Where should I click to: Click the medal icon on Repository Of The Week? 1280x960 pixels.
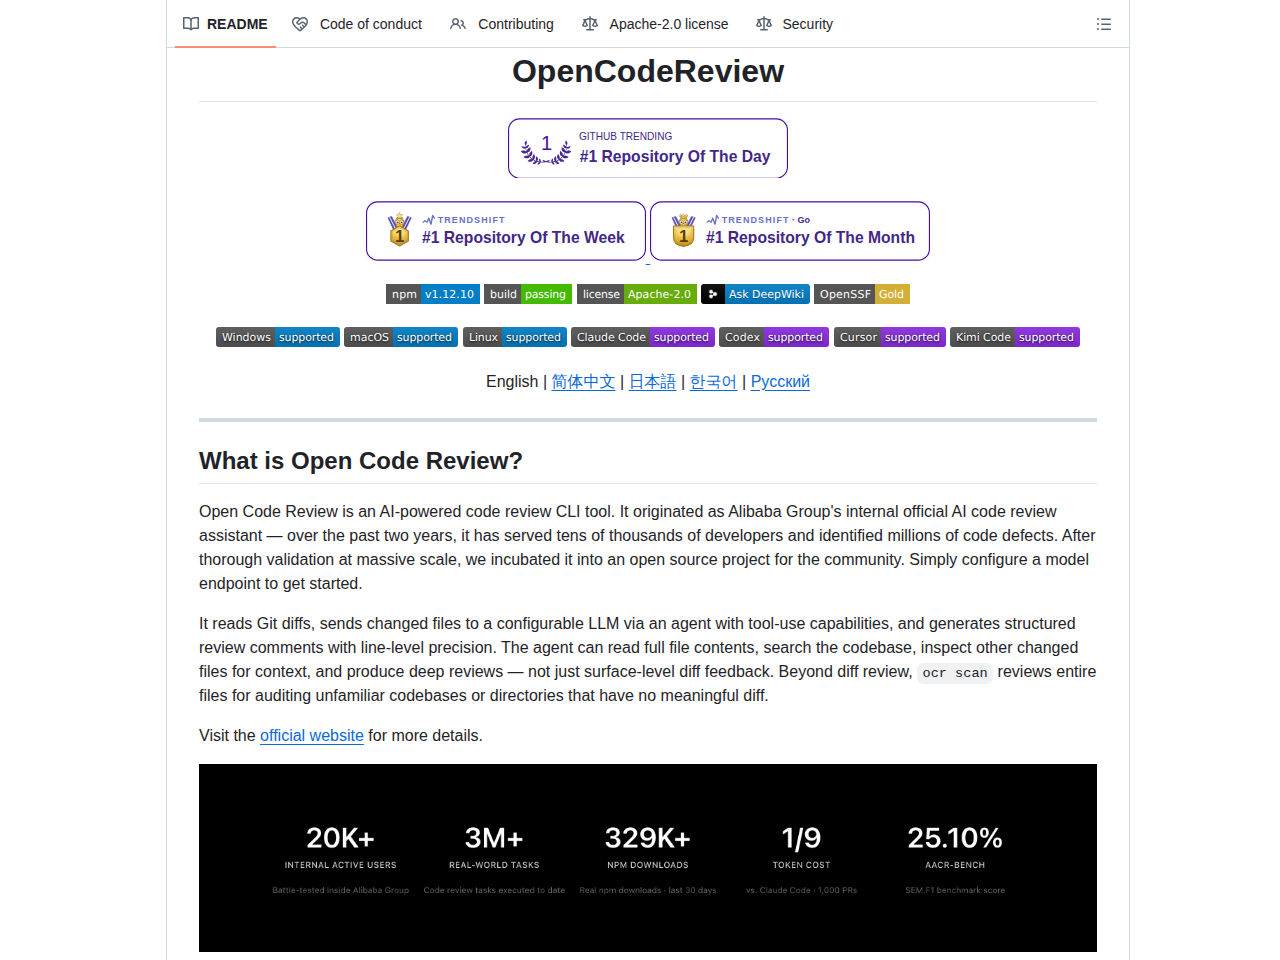click(400, 230)
